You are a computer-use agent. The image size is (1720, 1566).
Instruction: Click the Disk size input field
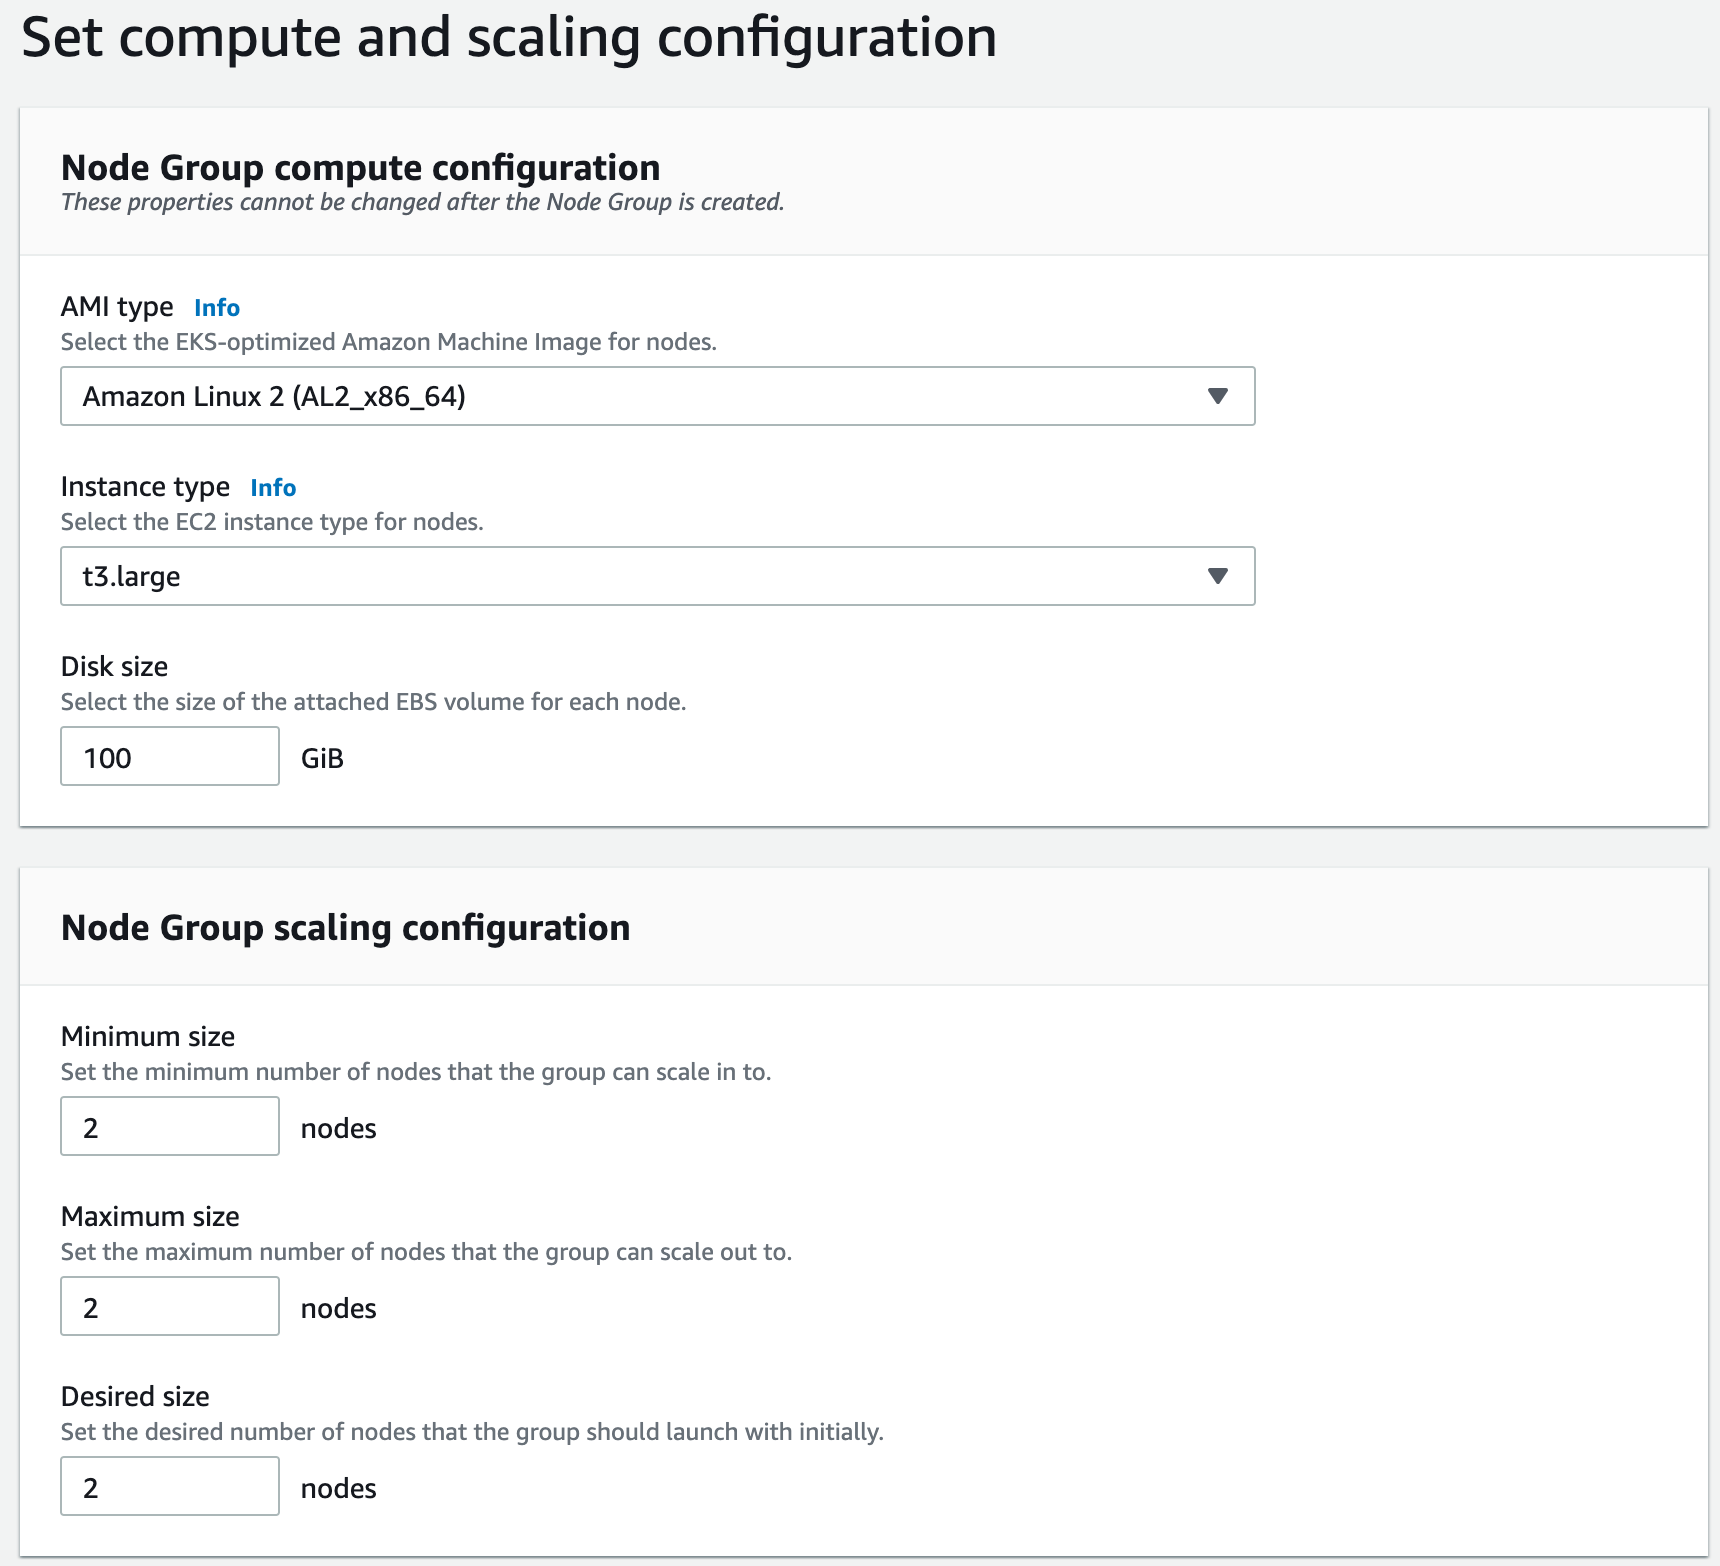click(170, 756)
